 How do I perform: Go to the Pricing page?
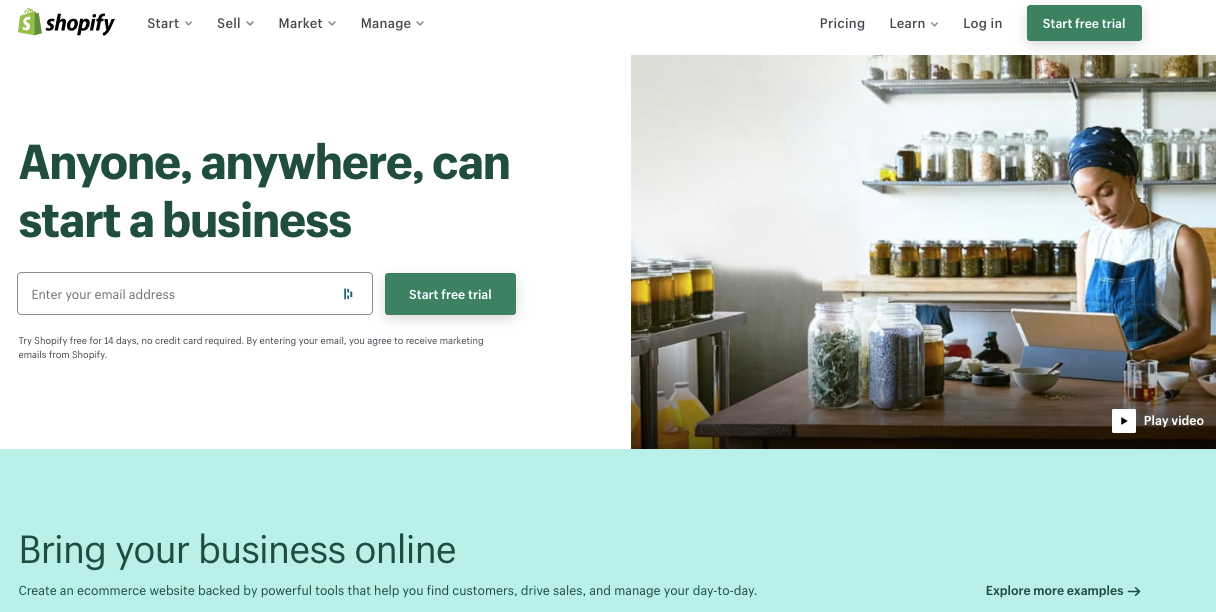point(842,23)
